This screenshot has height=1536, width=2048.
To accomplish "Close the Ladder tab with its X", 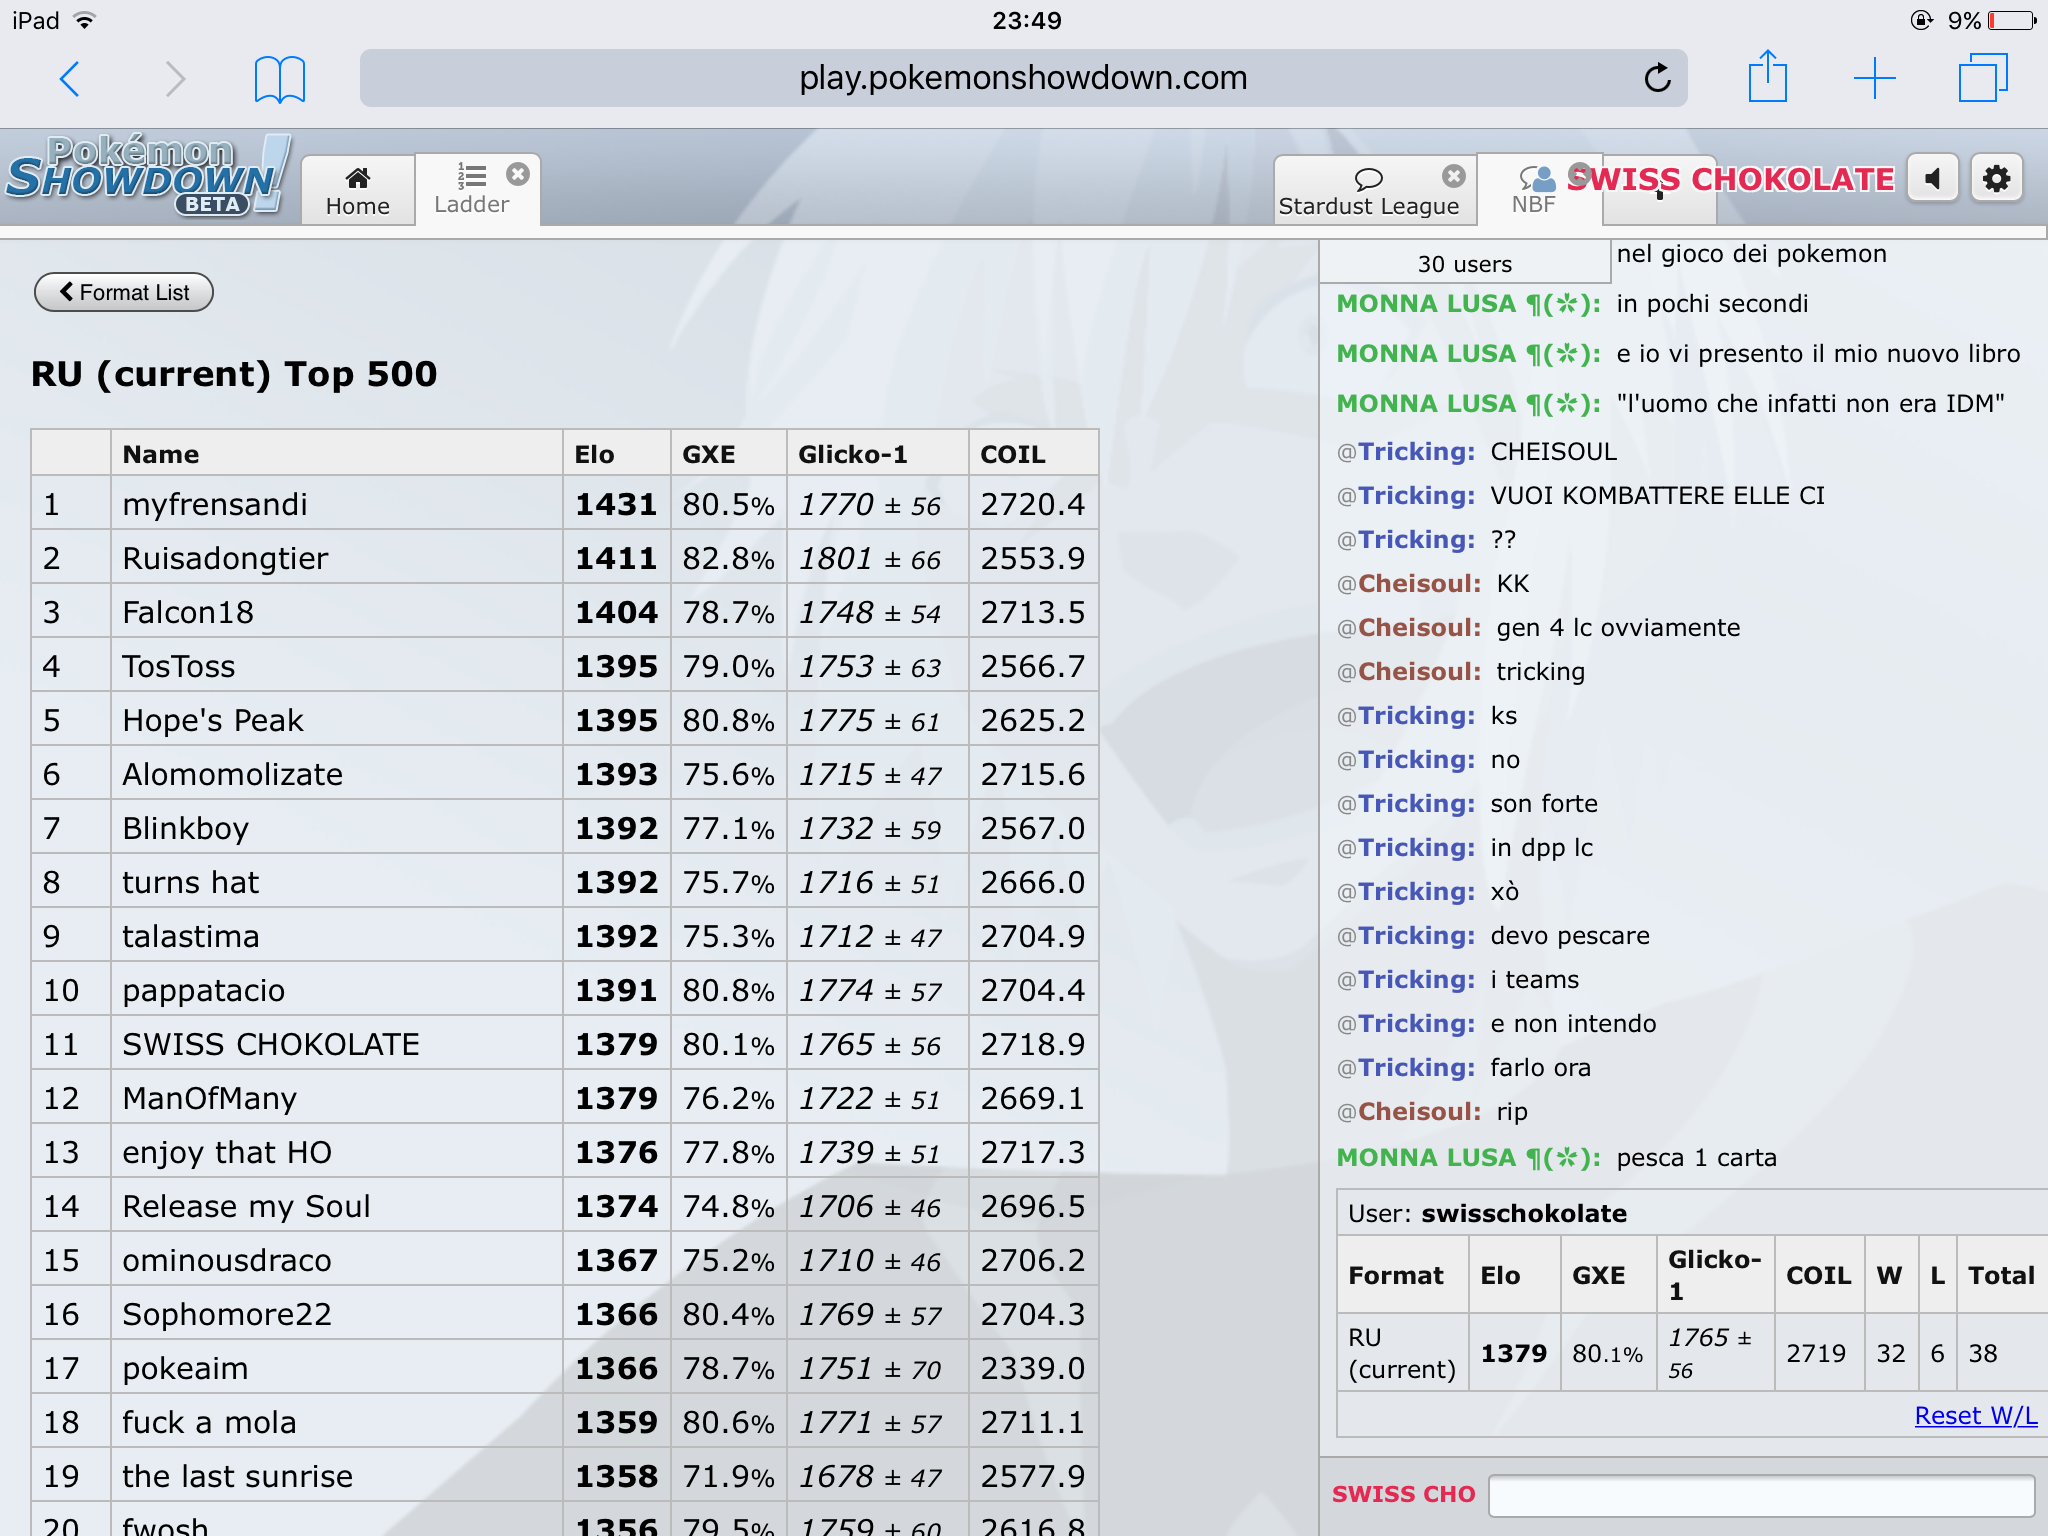I will (x=518, y=174).
